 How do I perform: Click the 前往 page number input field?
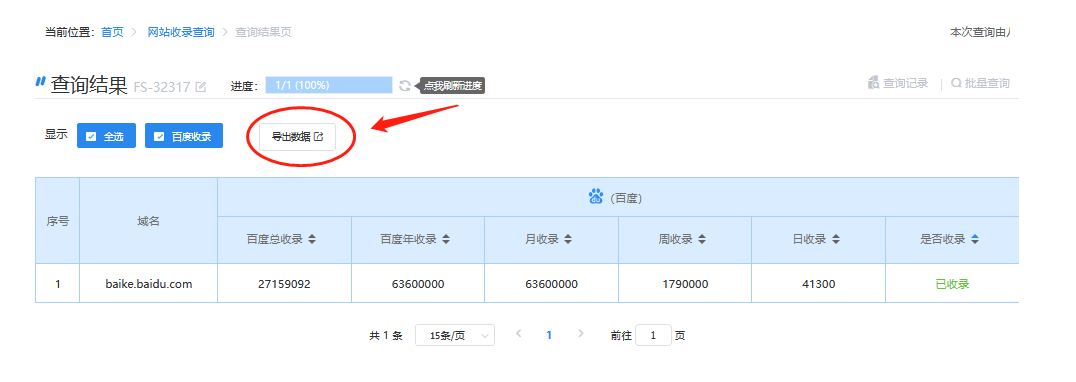653,335
